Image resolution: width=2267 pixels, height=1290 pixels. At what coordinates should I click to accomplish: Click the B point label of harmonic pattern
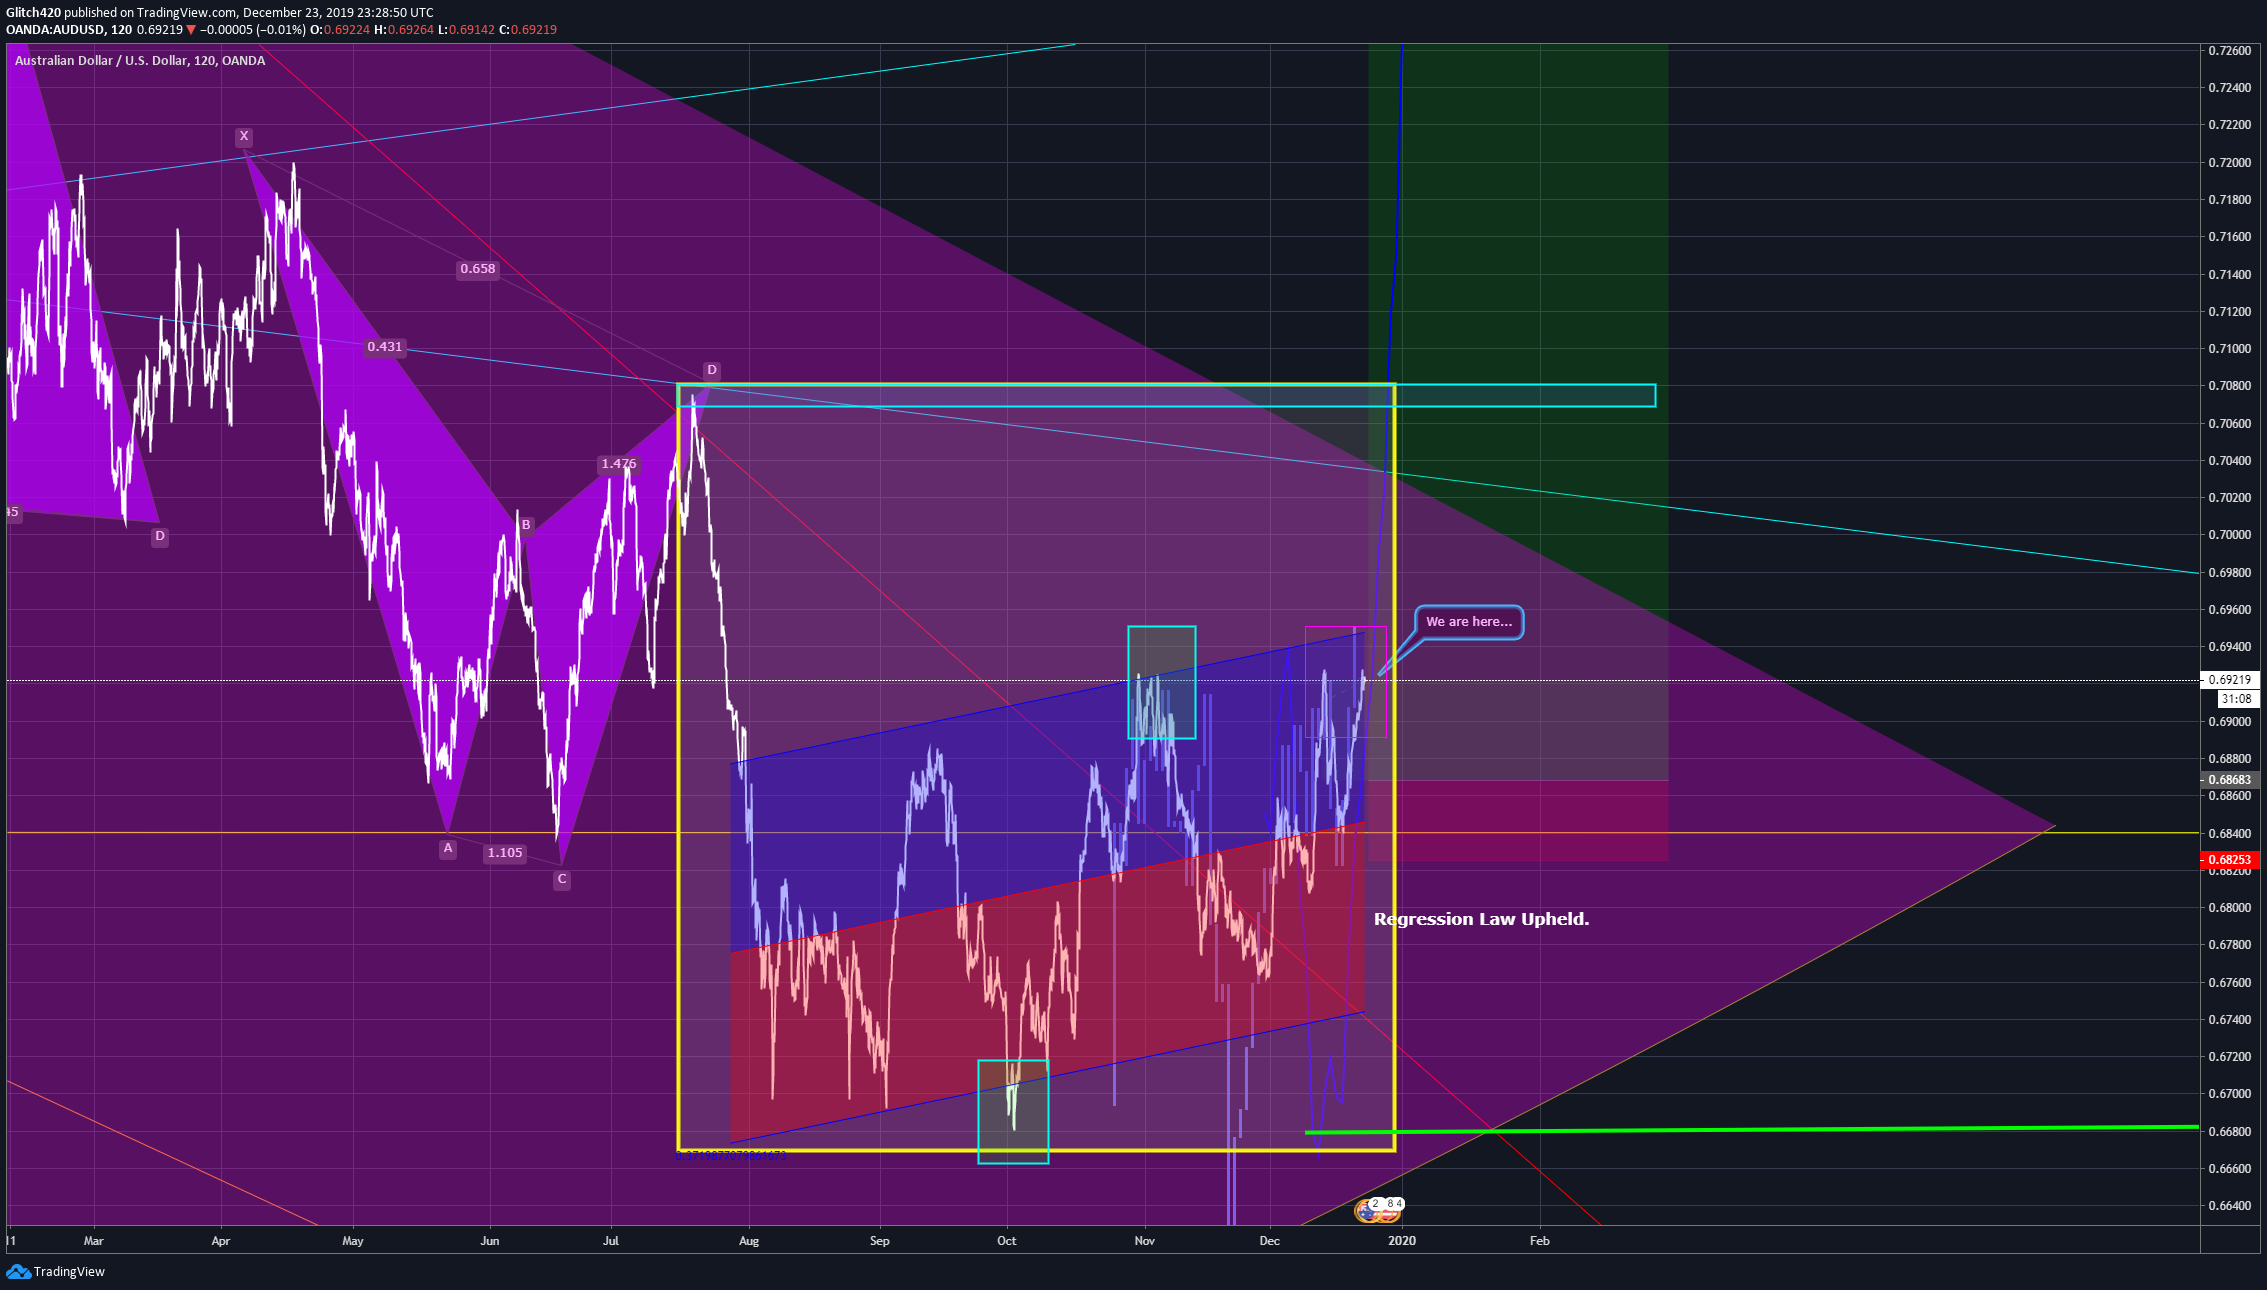point(526,525)
